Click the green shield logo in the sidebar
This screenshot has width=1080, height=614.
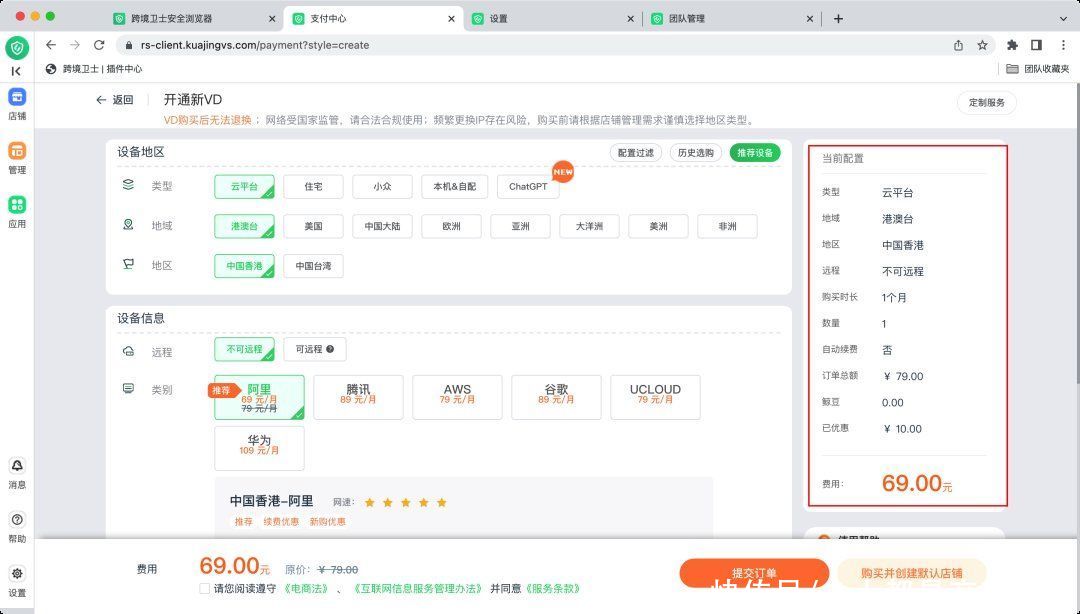[x=17, y=48]
